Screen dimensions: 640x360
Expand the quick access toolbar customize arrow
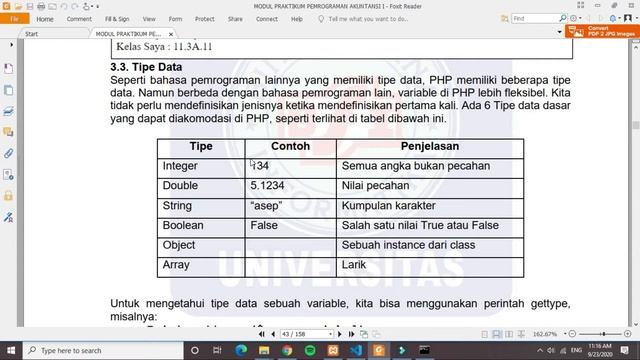point(98,7)
